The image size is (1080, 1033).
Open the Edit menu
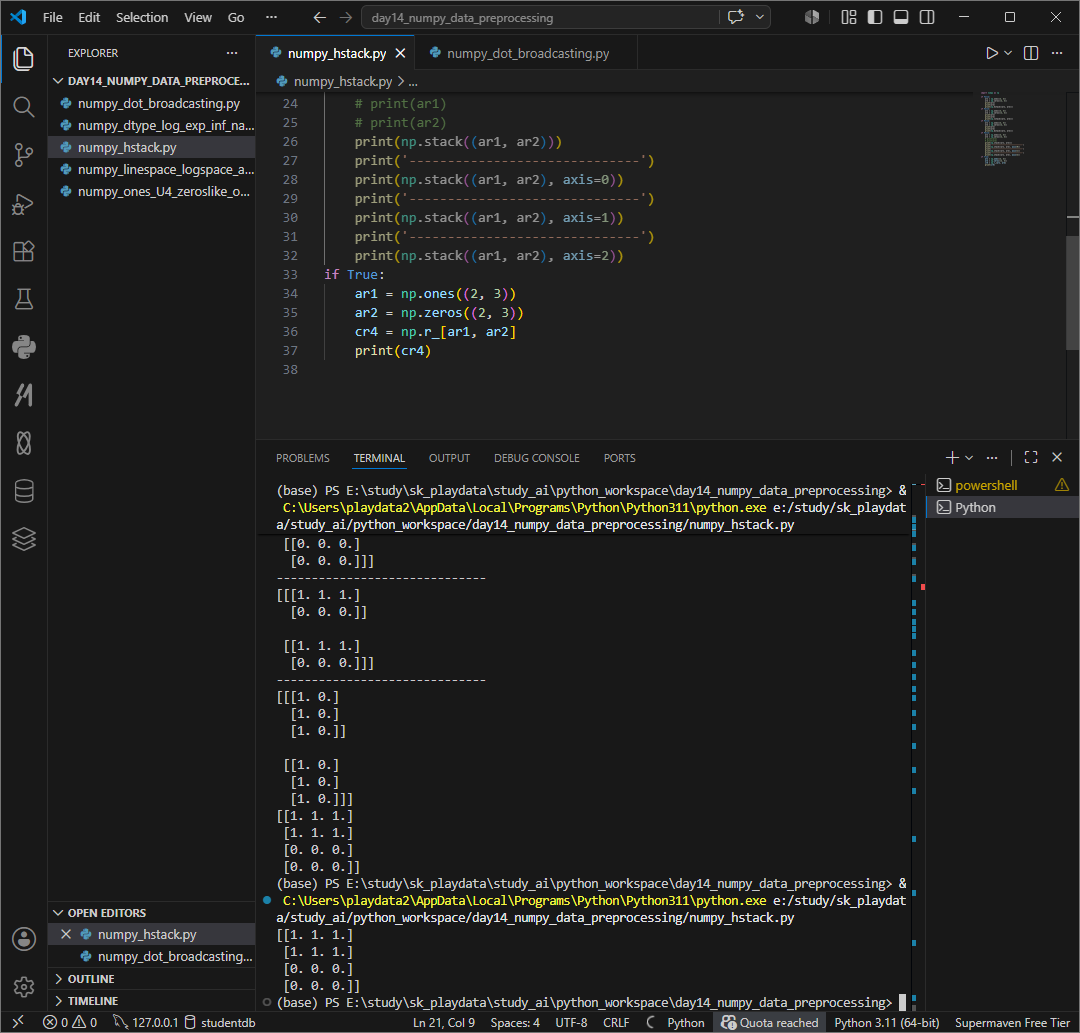click(x=89, y=17)
